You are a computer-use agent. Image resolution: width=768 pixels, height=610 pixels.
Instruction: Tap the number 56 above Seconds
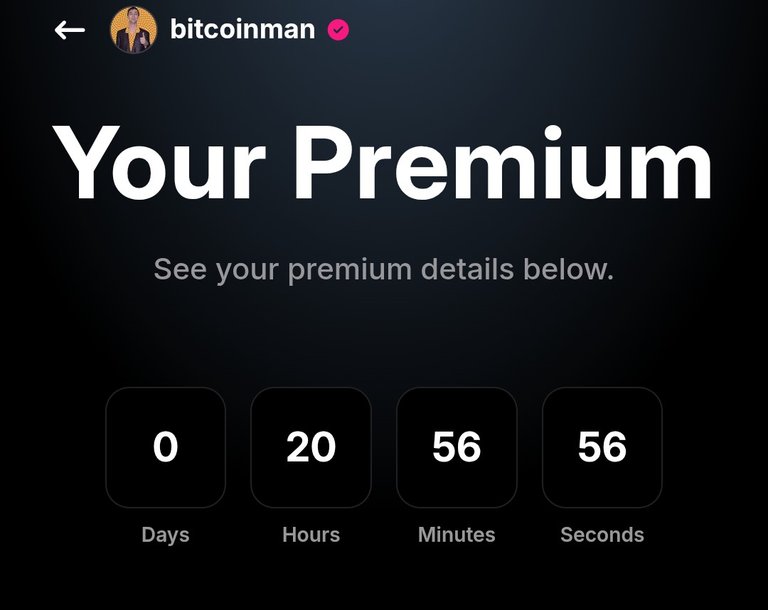(602, 446)
